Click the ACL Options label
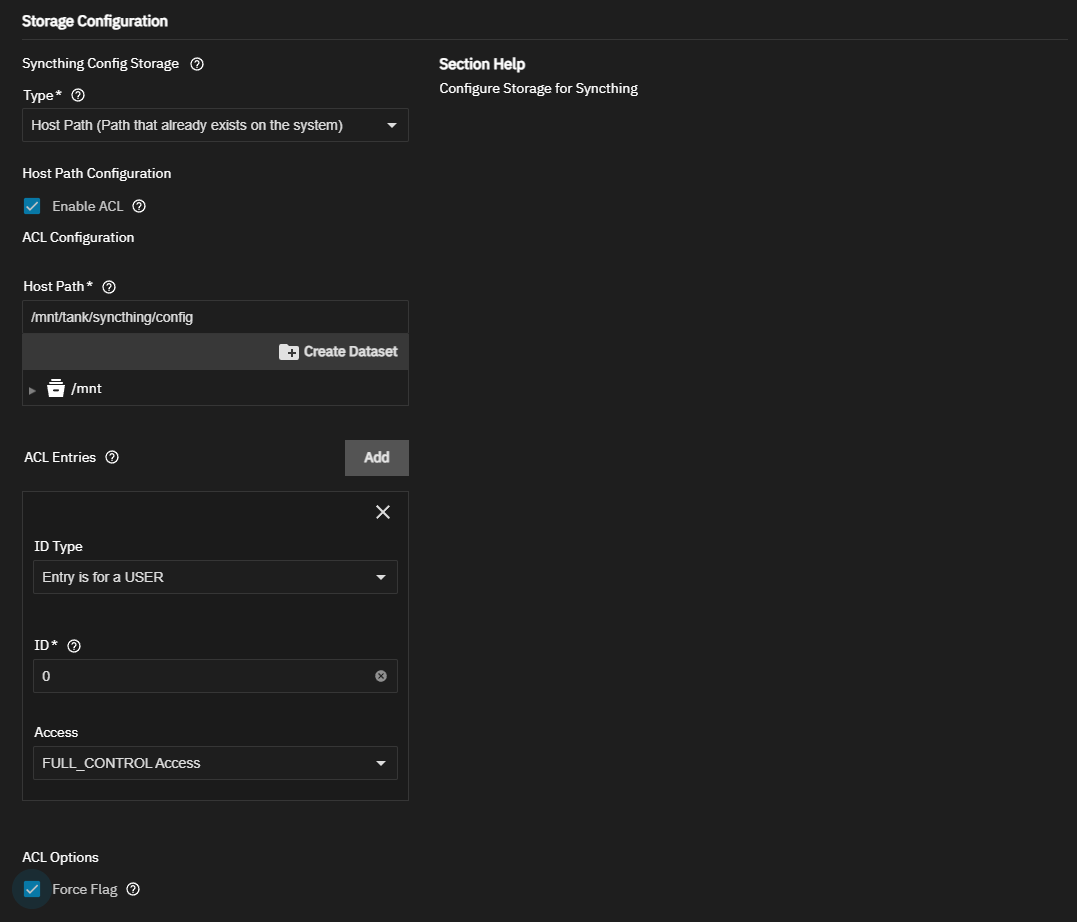 pos(60,857)
